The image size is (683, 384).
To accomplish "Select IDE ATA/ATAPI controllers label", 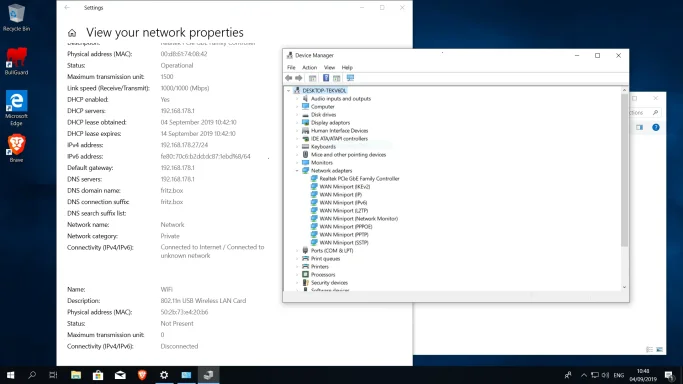I will 339,139.
